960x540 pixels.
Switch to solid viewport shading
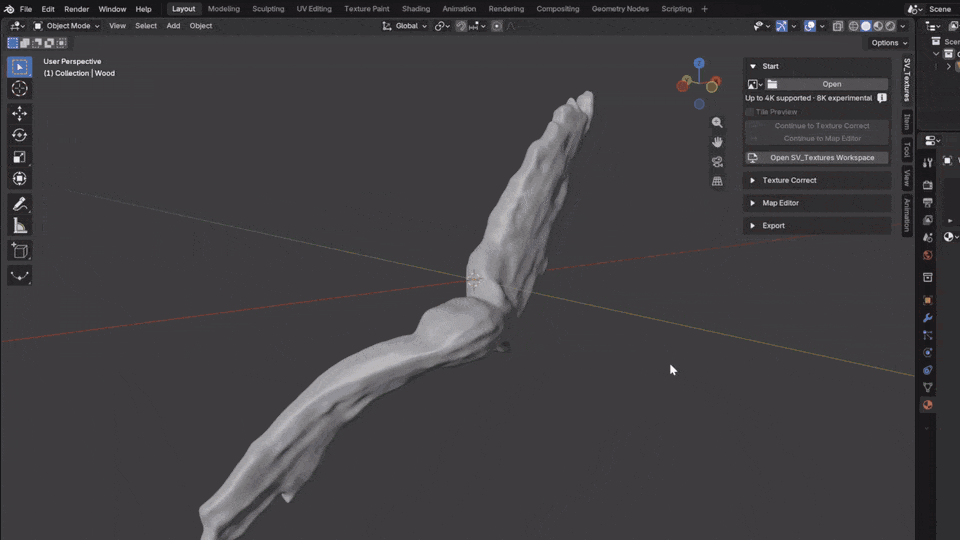[866, 26]
